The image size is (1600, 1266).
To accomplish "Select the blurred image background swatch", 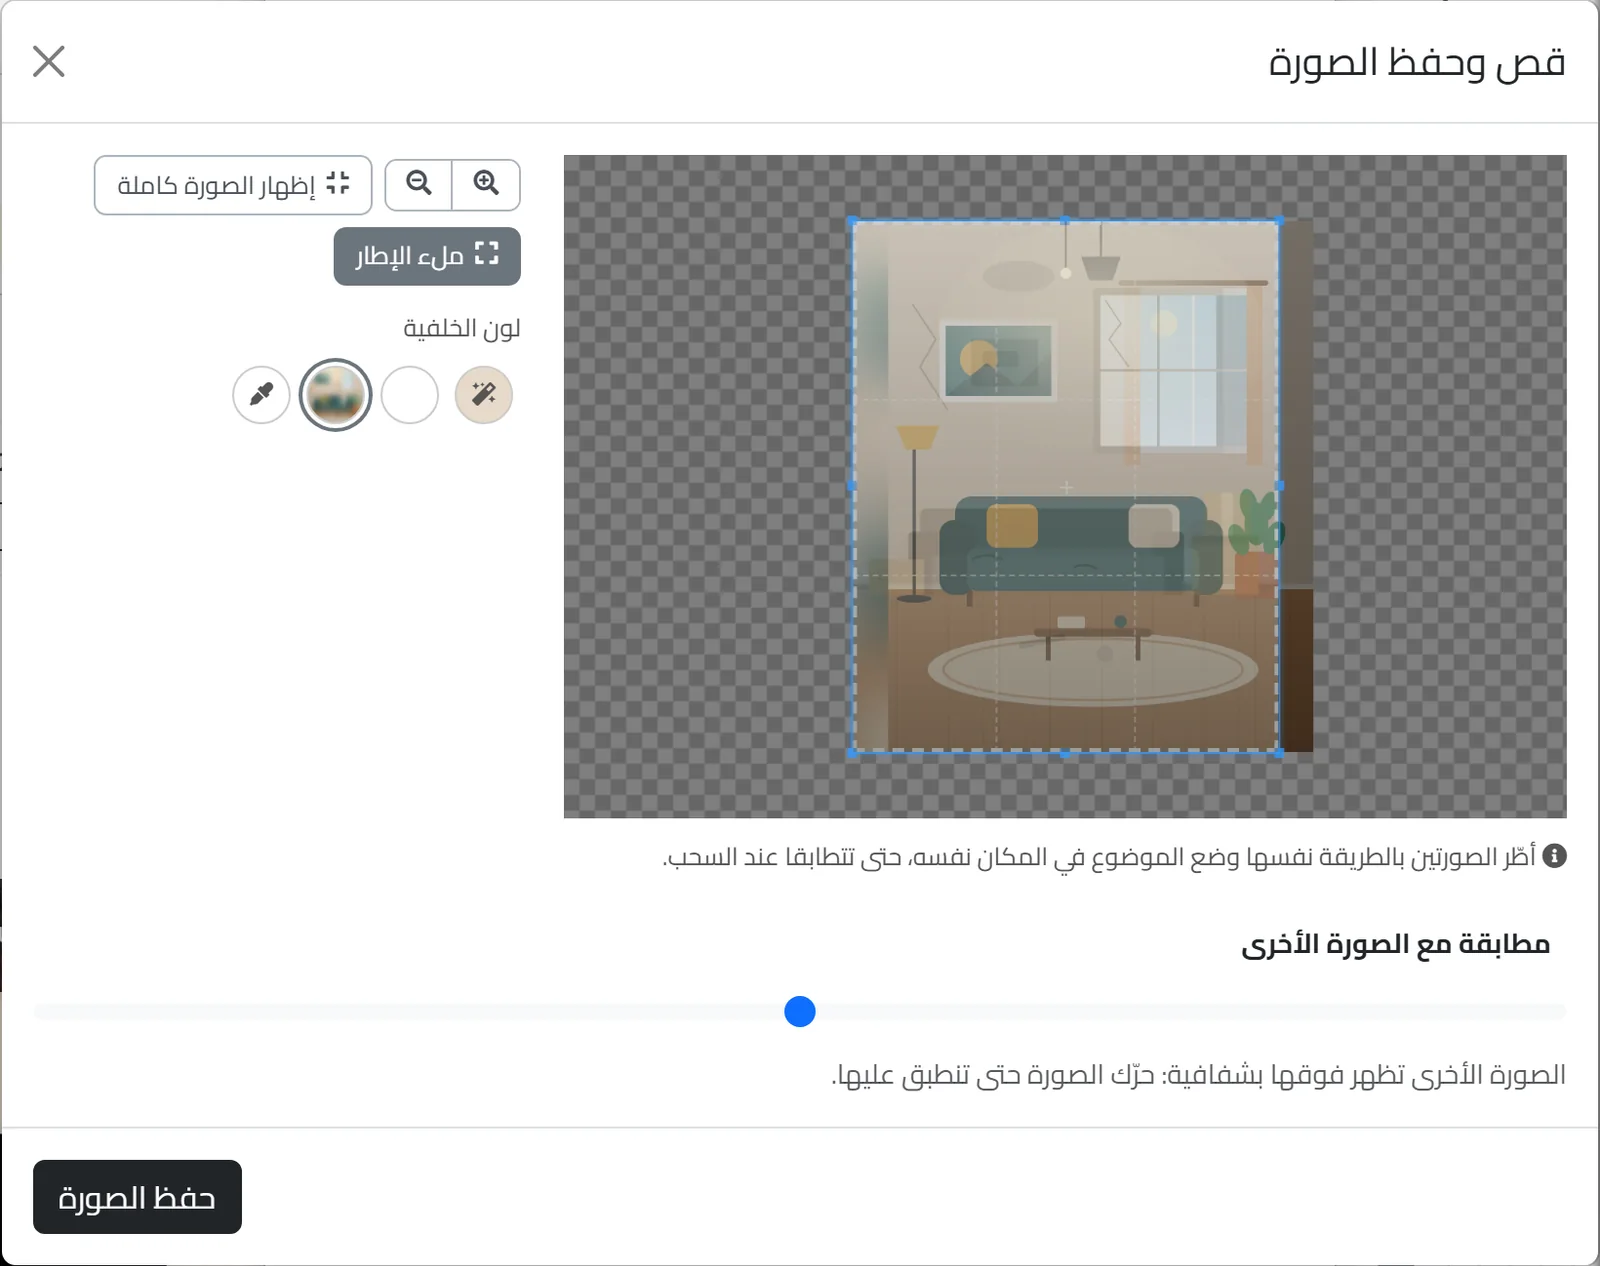I will point(335,395).
